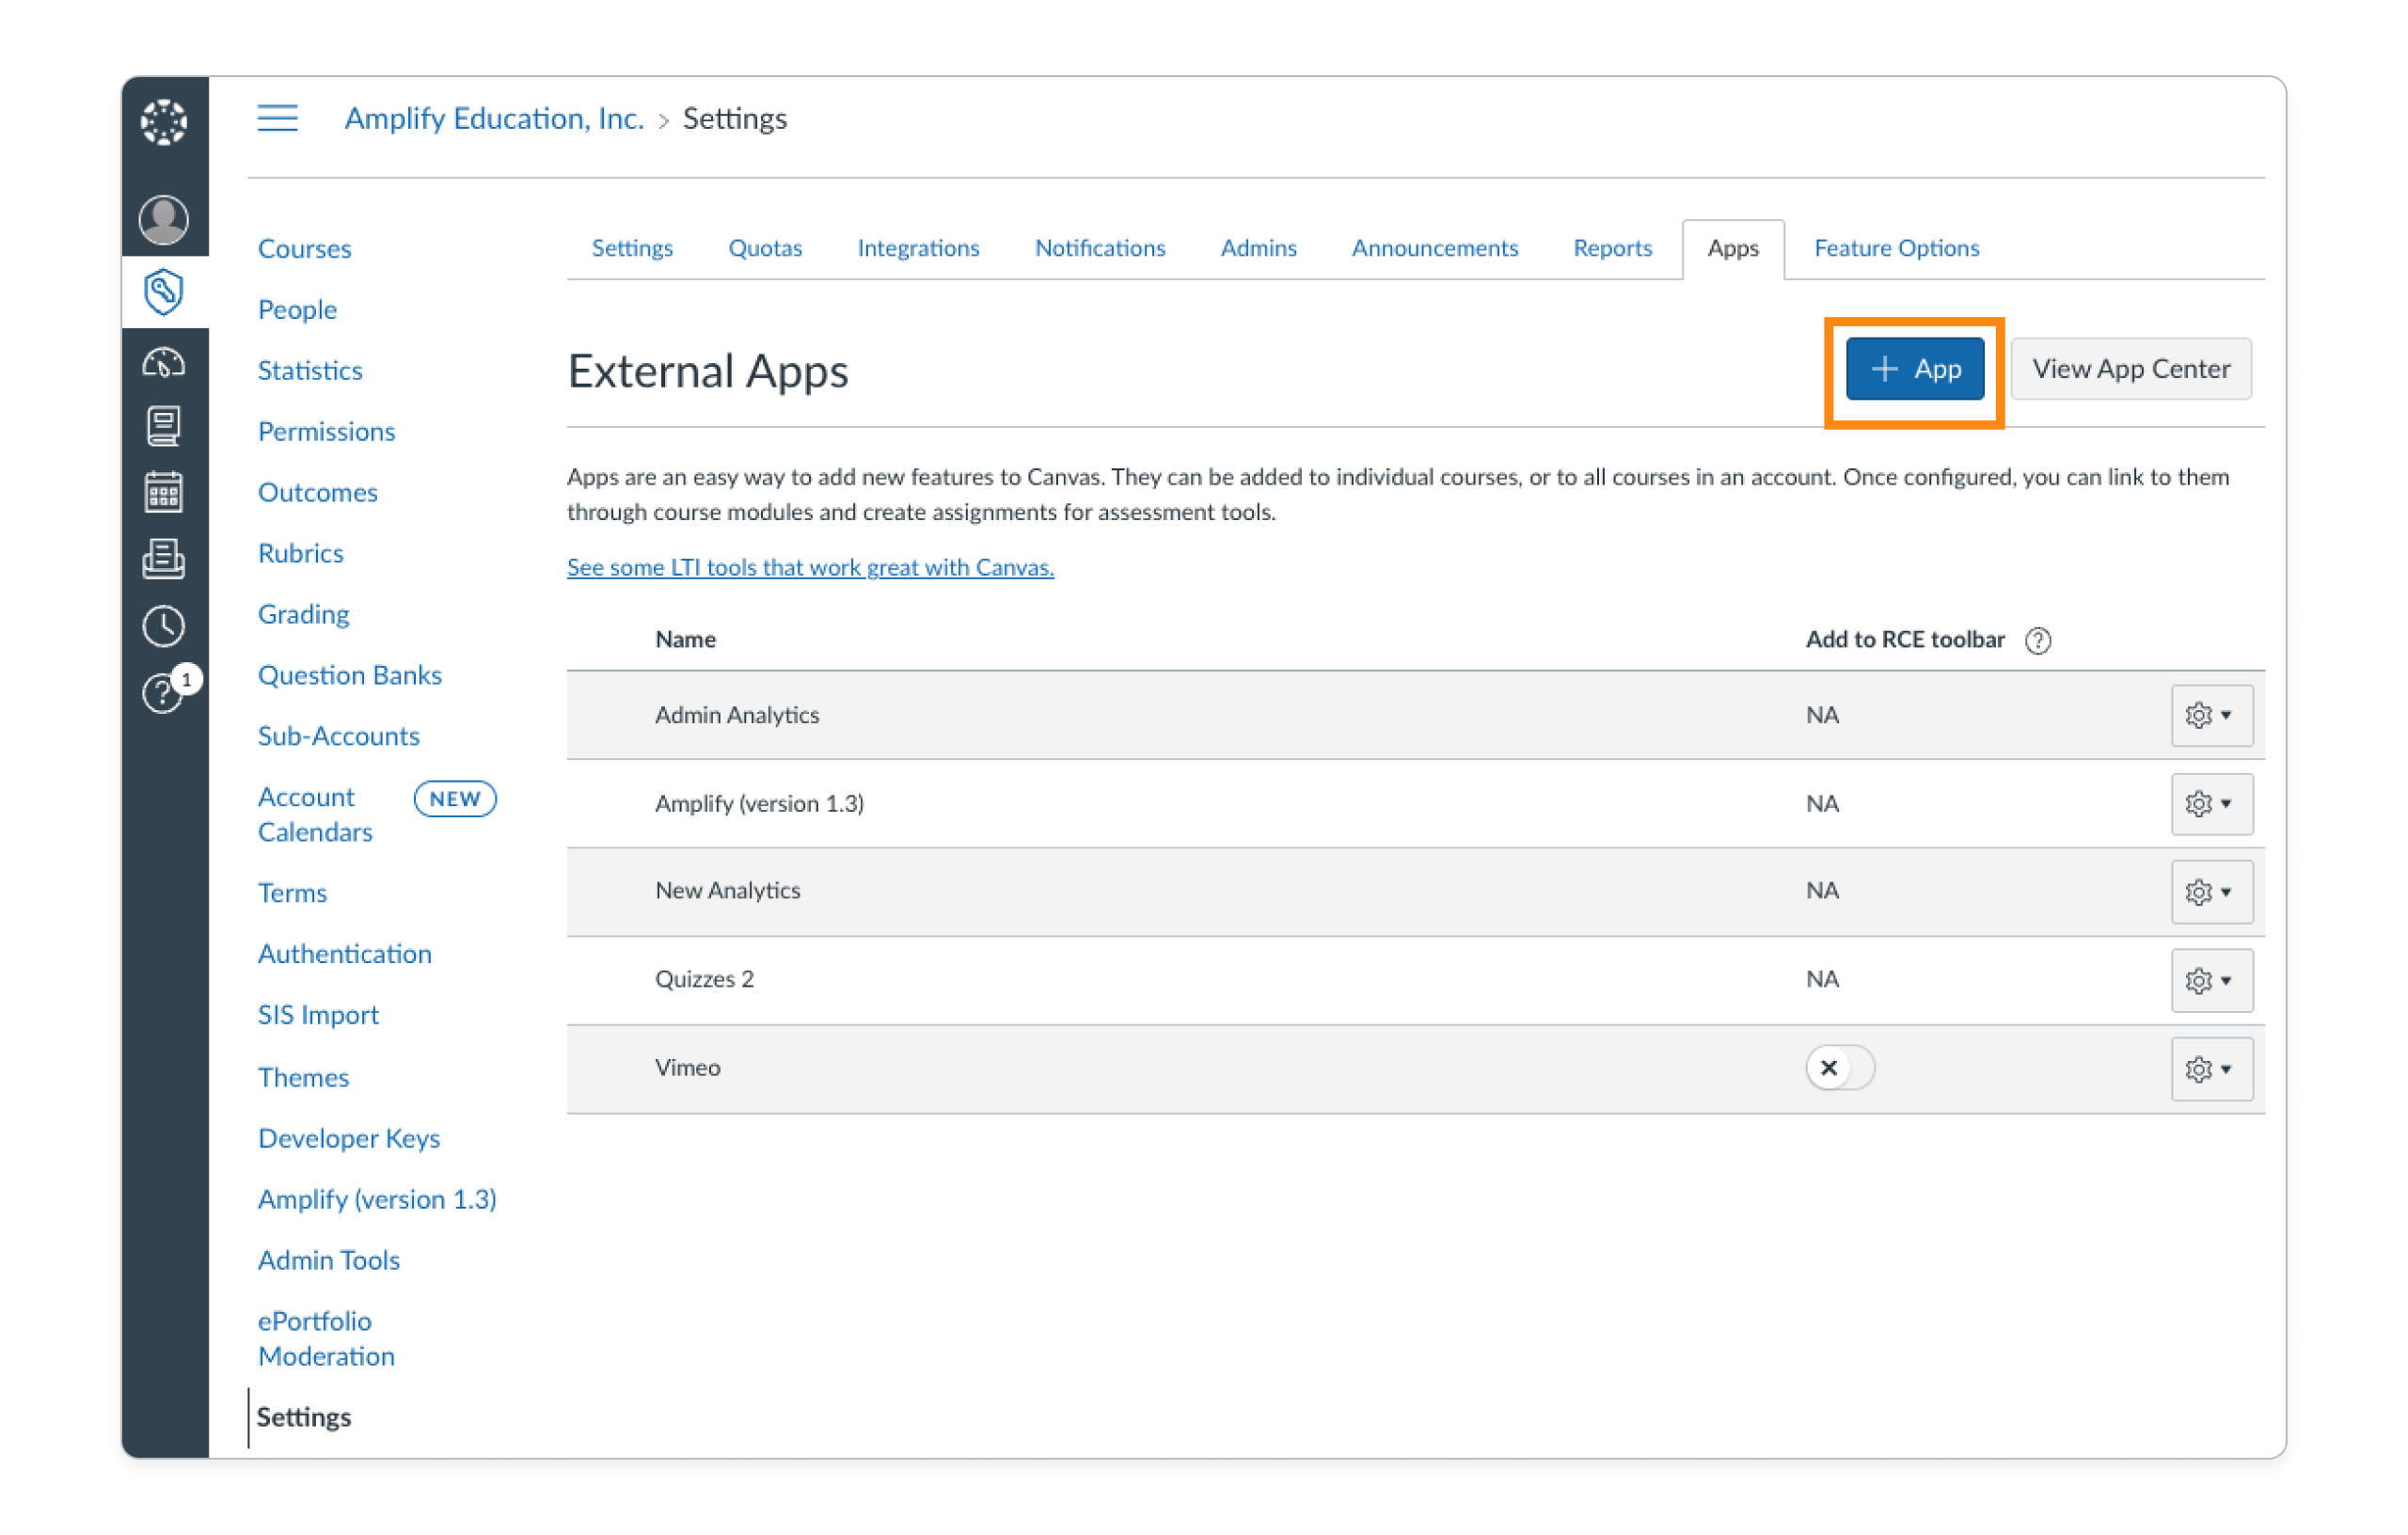Open the View App Center button
Screen dimensions: 2408x1535
(2130, 369)
